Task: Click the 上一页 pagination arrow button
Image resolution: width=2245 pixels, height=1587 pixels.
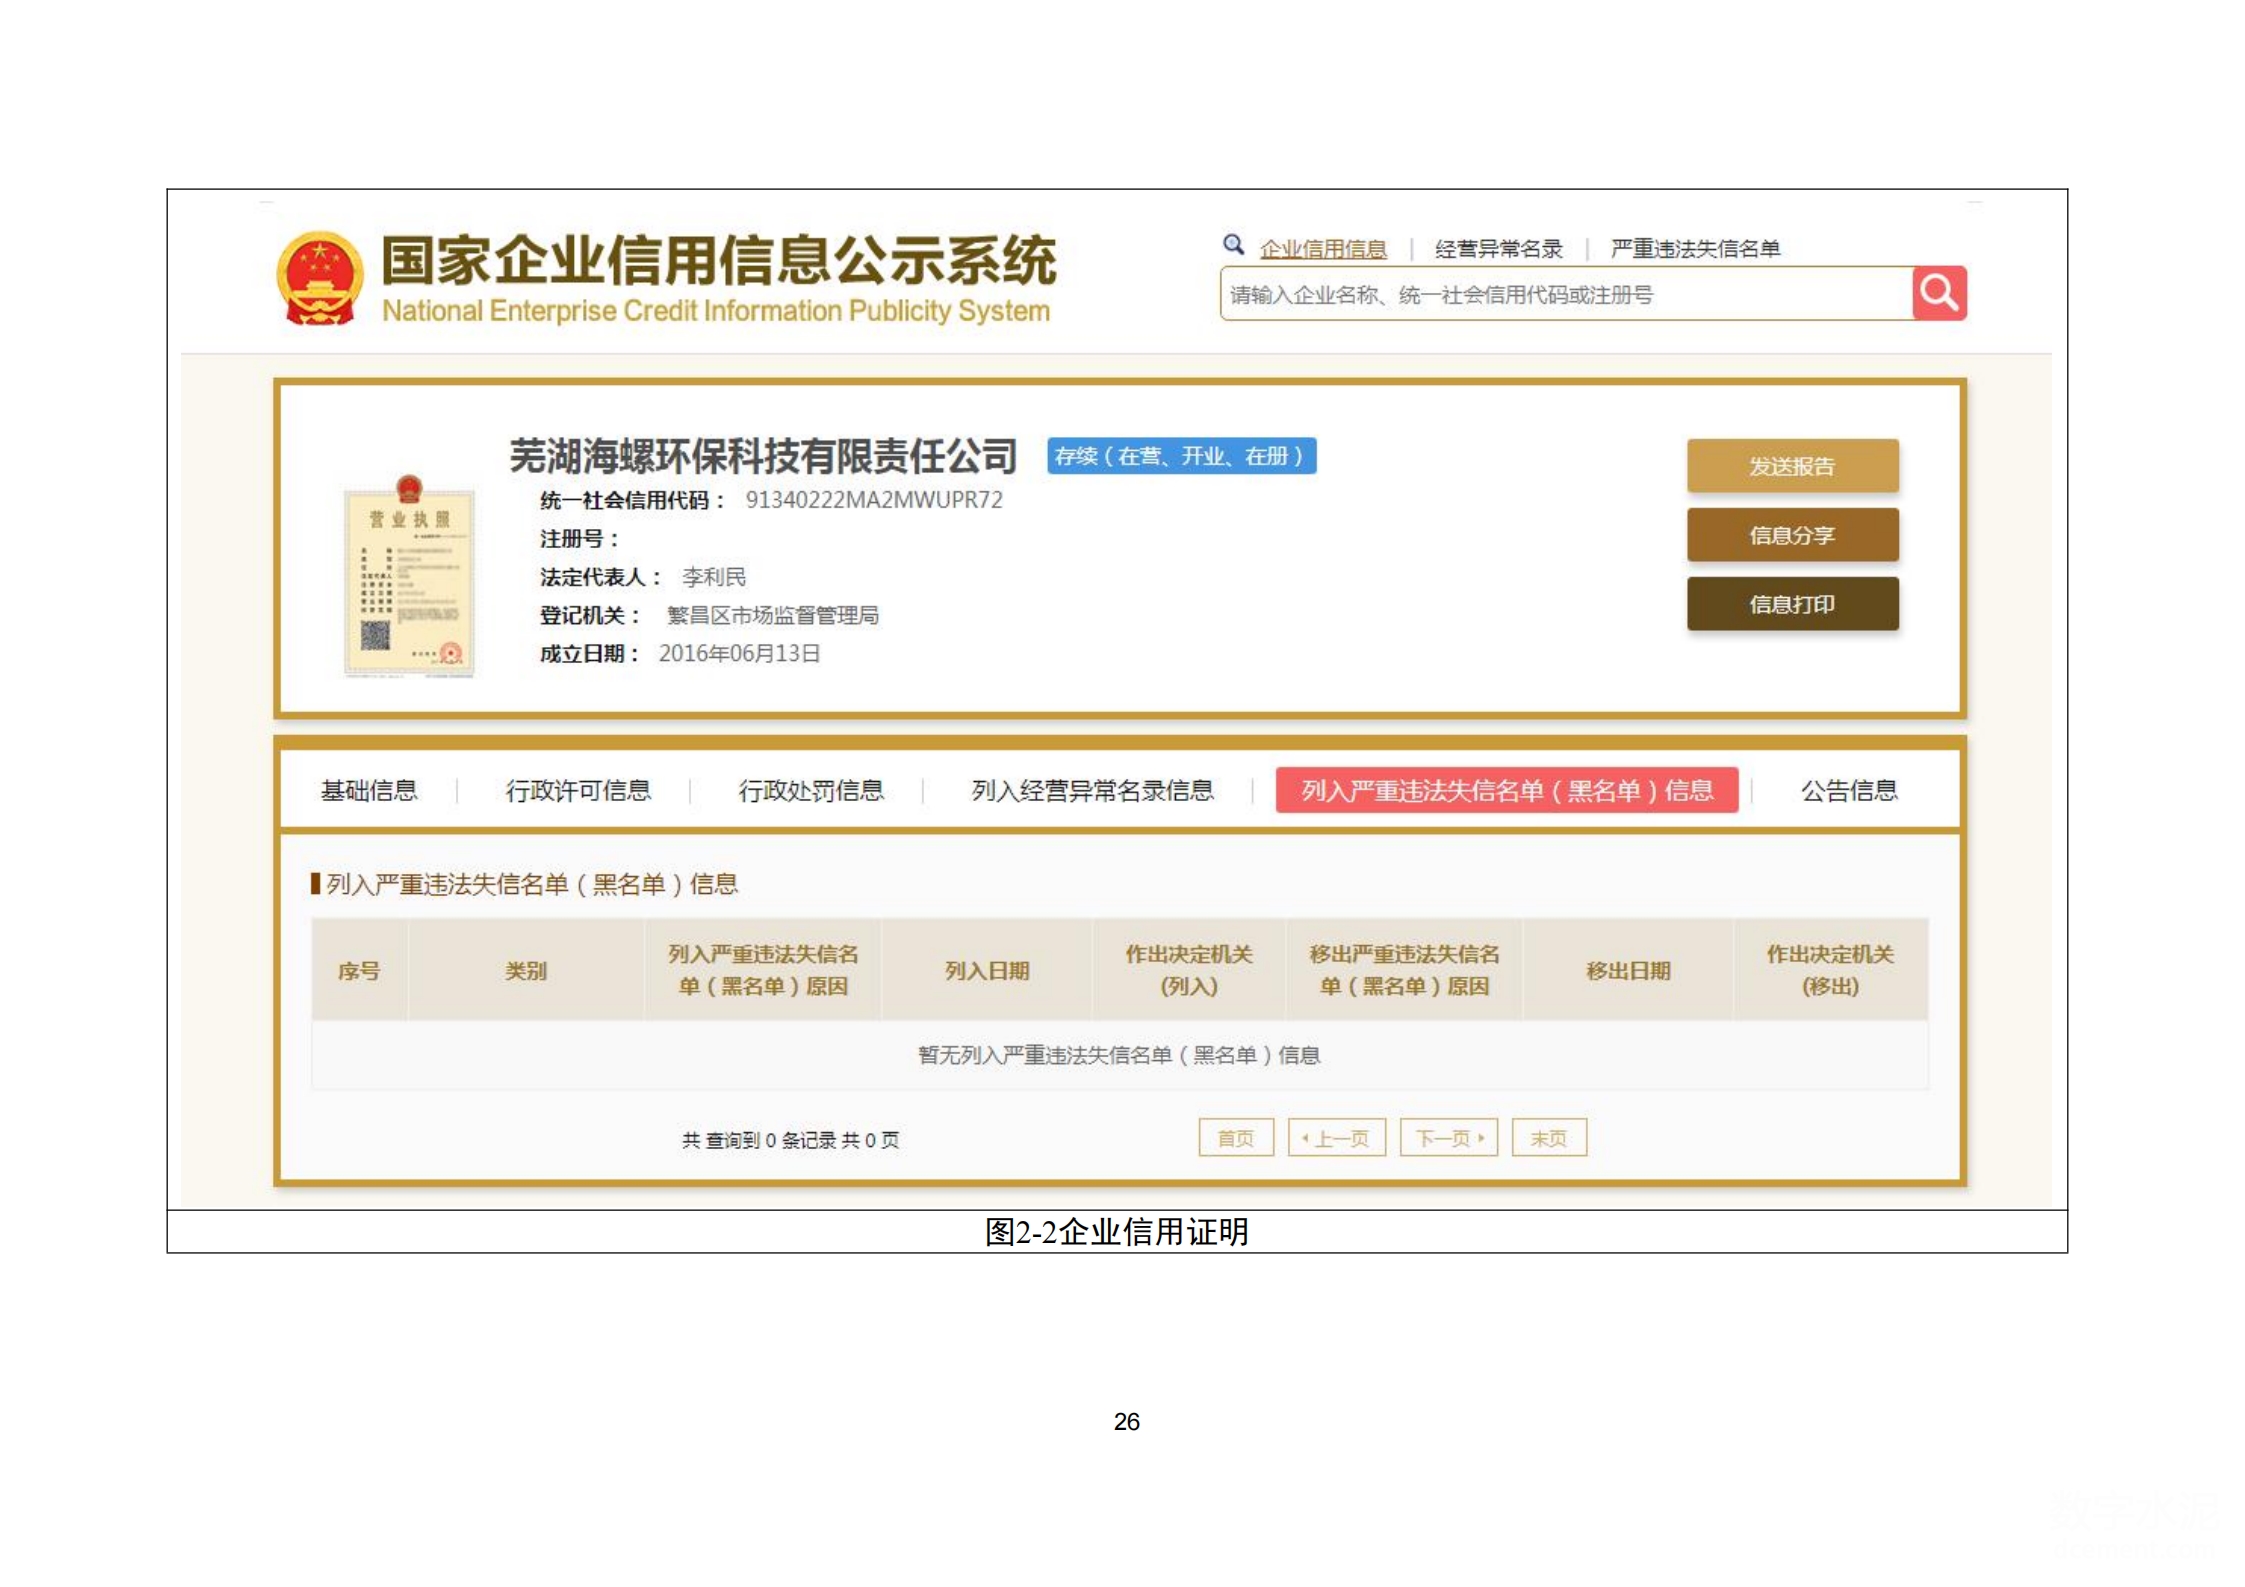Action: pyautogui.click(x=1336, y=1138)
